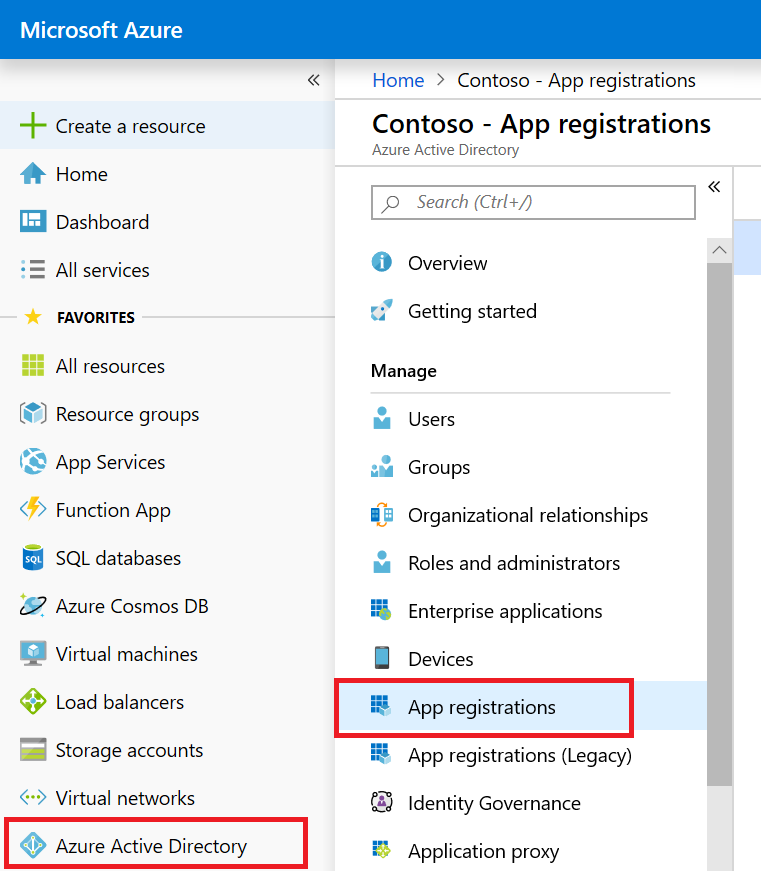Select Groups under Manage

pyautogui.click(x=521, y=467)
